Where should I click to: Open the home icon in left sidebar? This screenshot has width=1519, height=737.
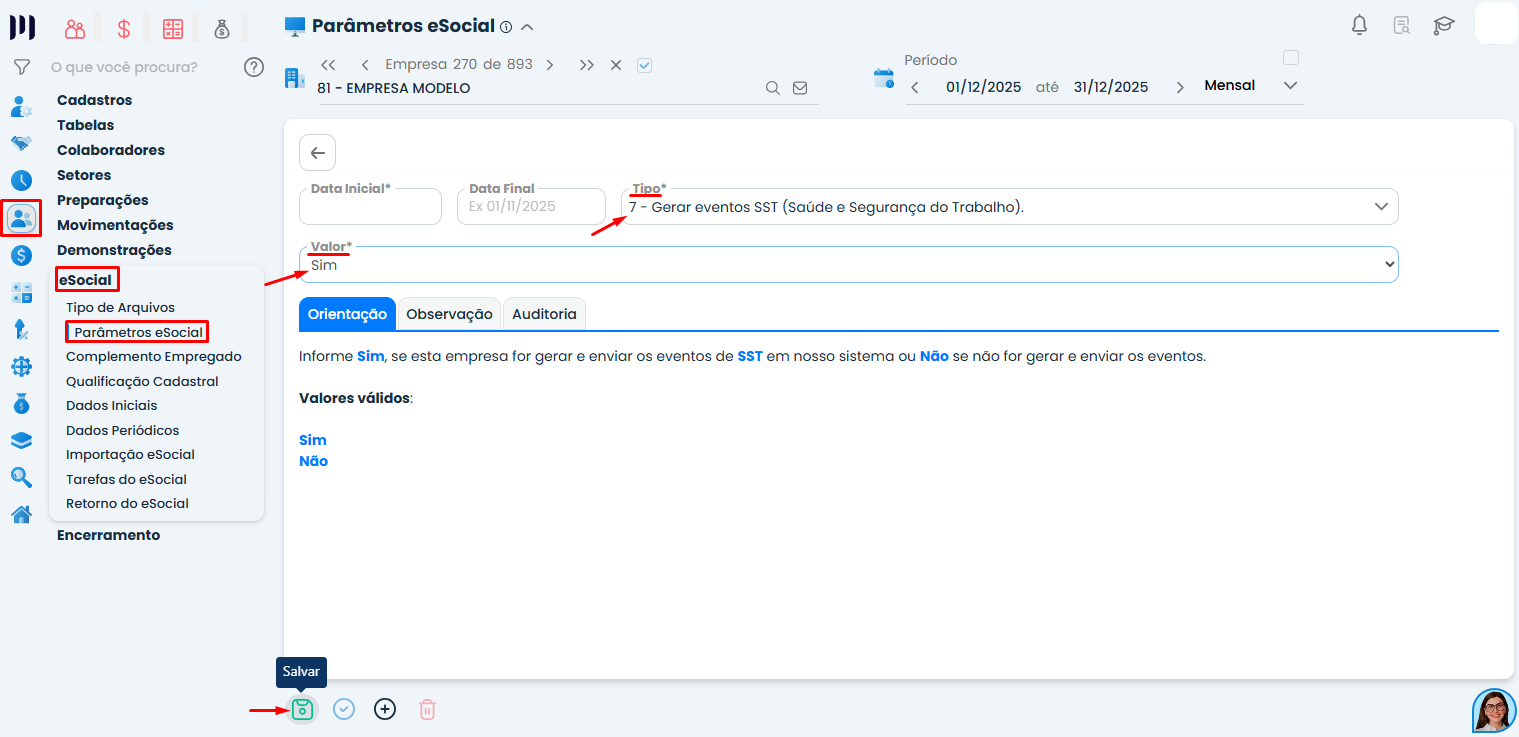(x=21, y=515)
